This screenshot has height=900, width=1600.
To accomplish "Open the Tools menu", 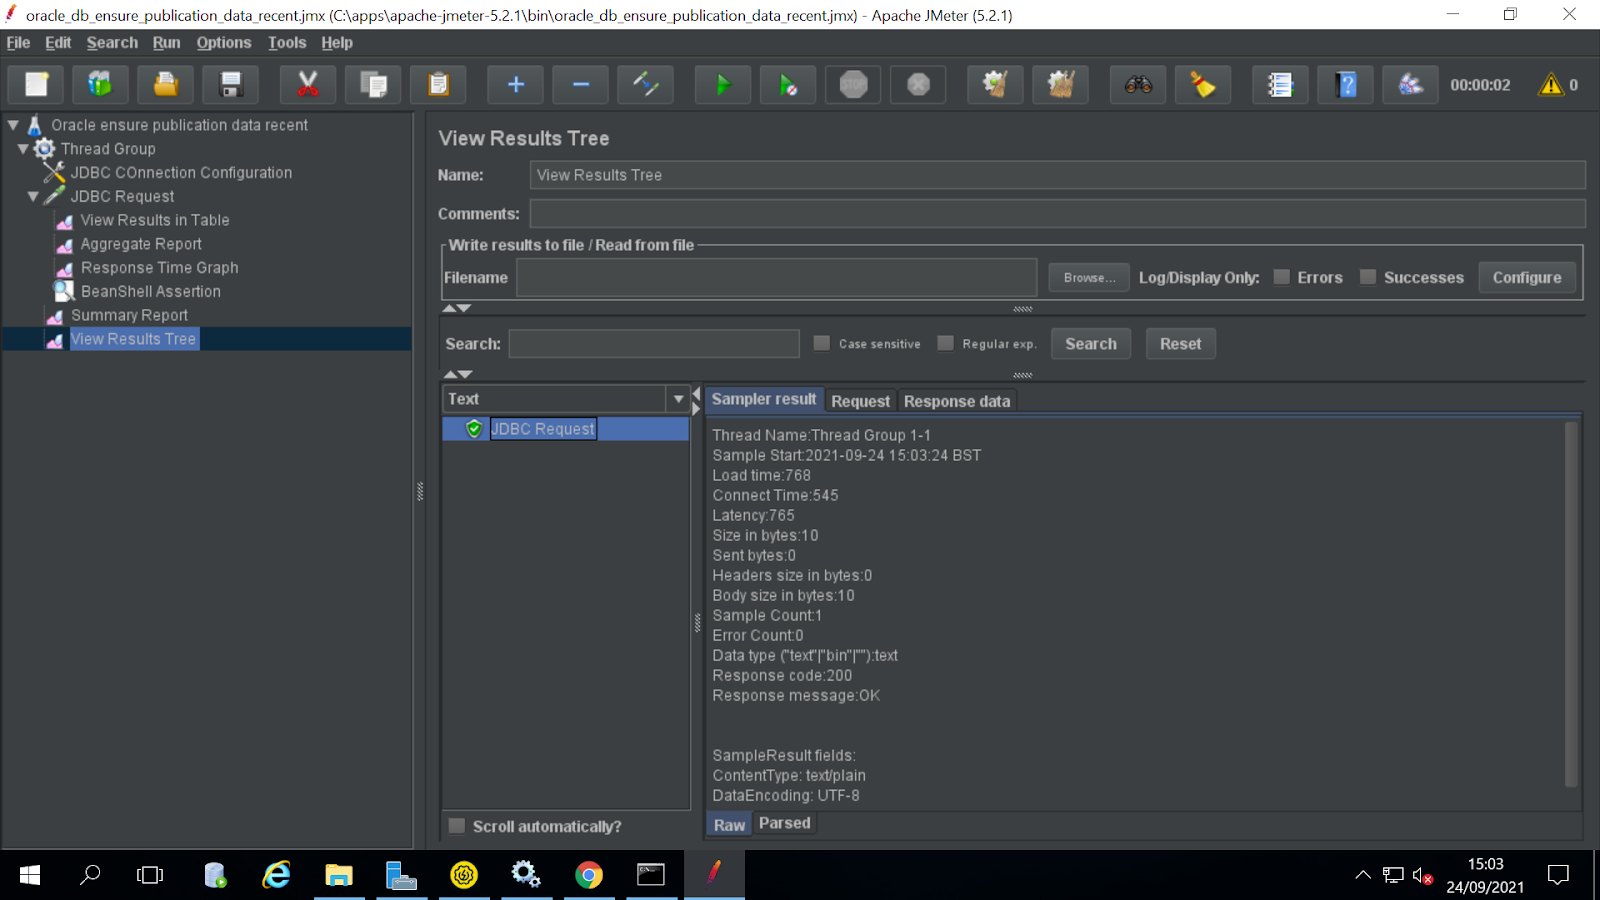I will tap(287, 43).
